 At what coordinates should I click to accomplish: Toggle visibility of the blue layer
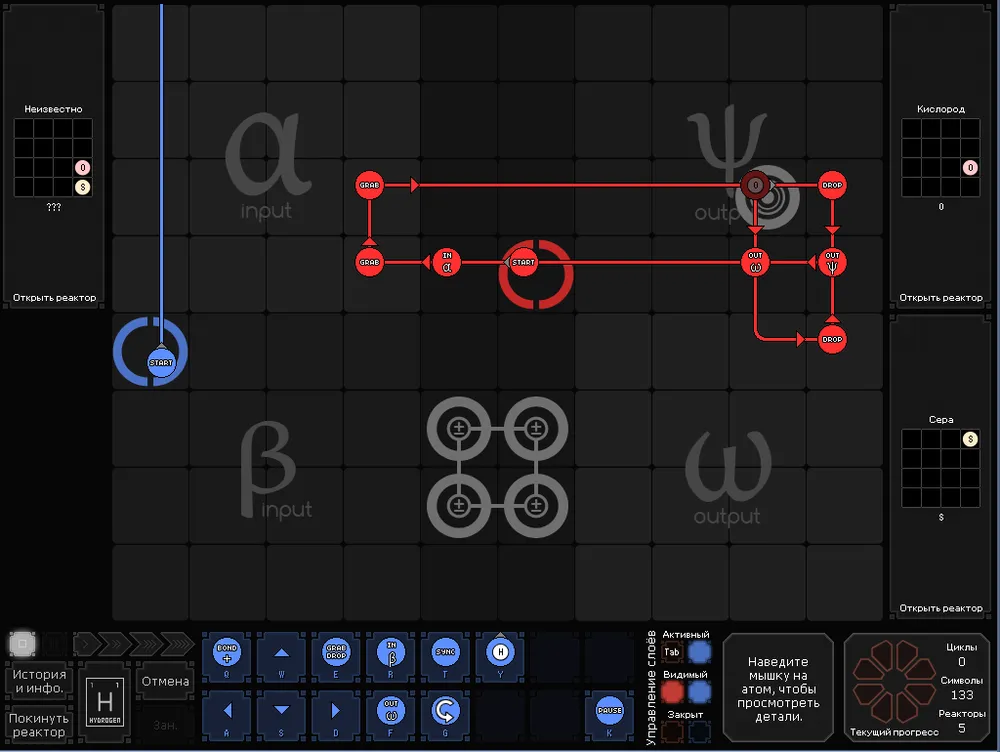700,692
